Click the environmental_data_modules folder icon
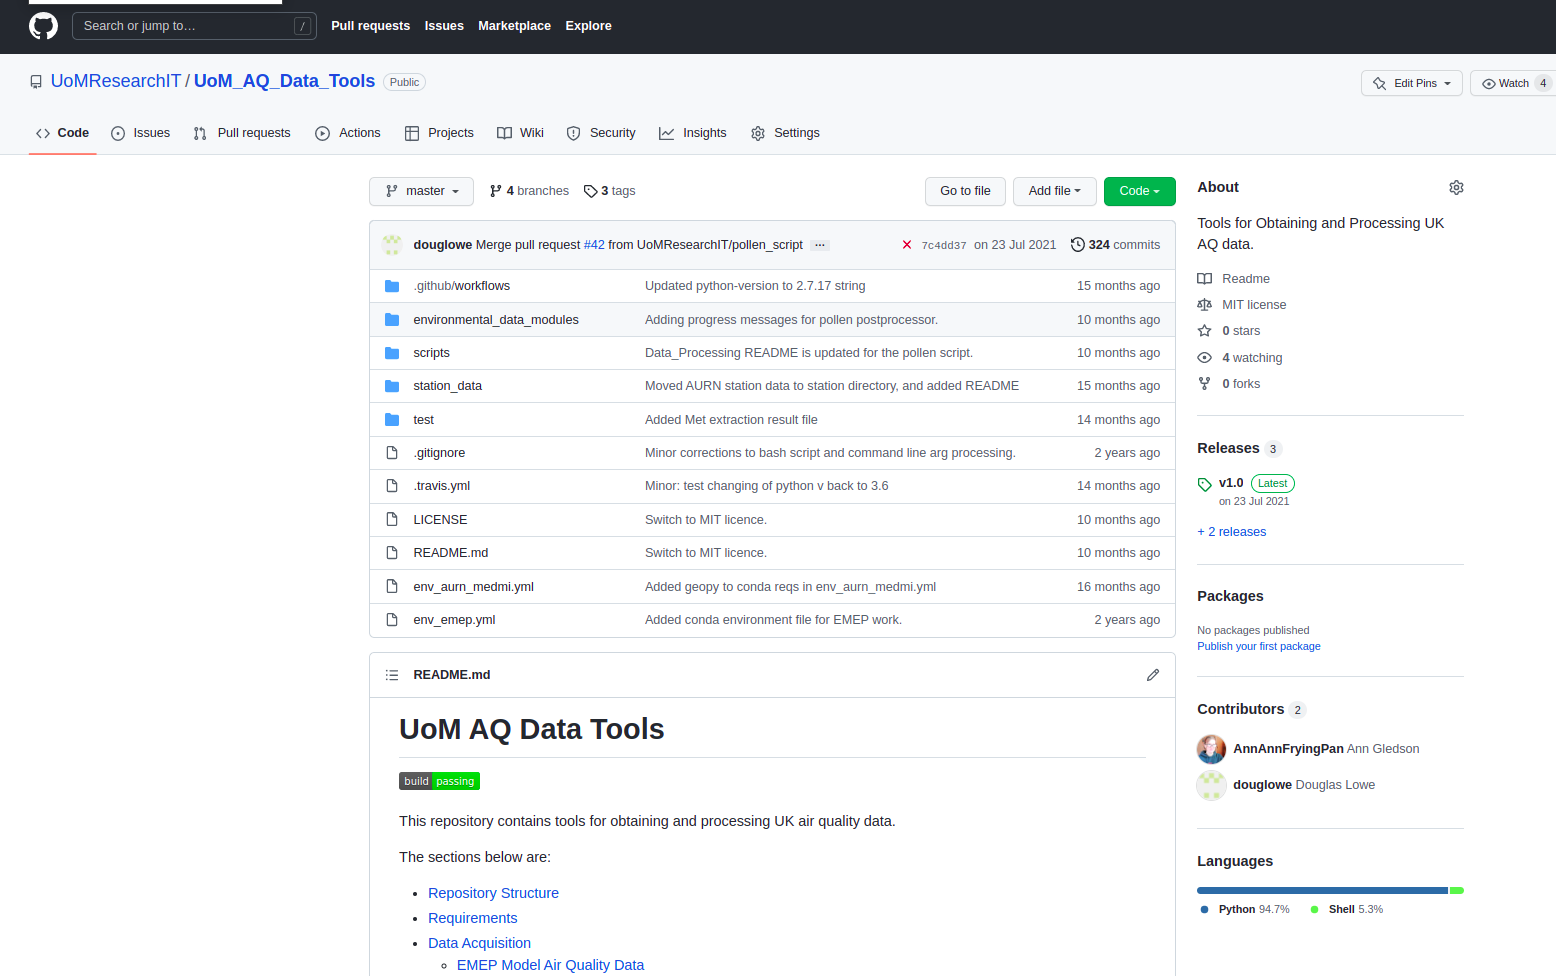 coord(392,320)
